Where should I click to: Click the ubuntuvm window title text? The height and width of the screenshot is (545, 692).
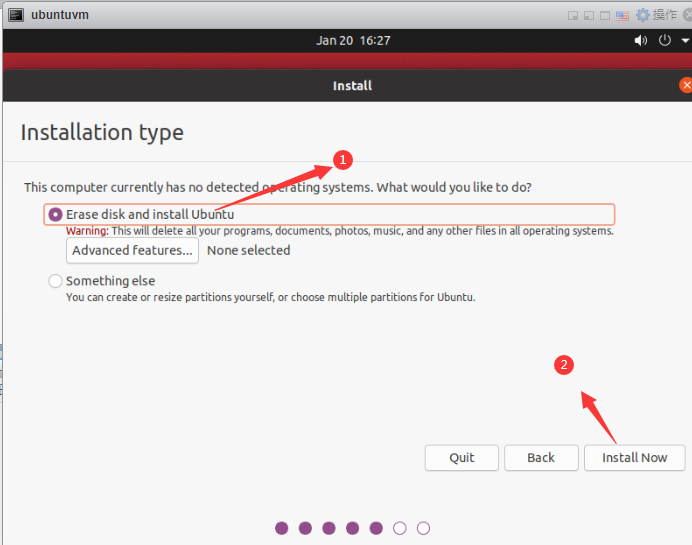click(x=60, y=15)
